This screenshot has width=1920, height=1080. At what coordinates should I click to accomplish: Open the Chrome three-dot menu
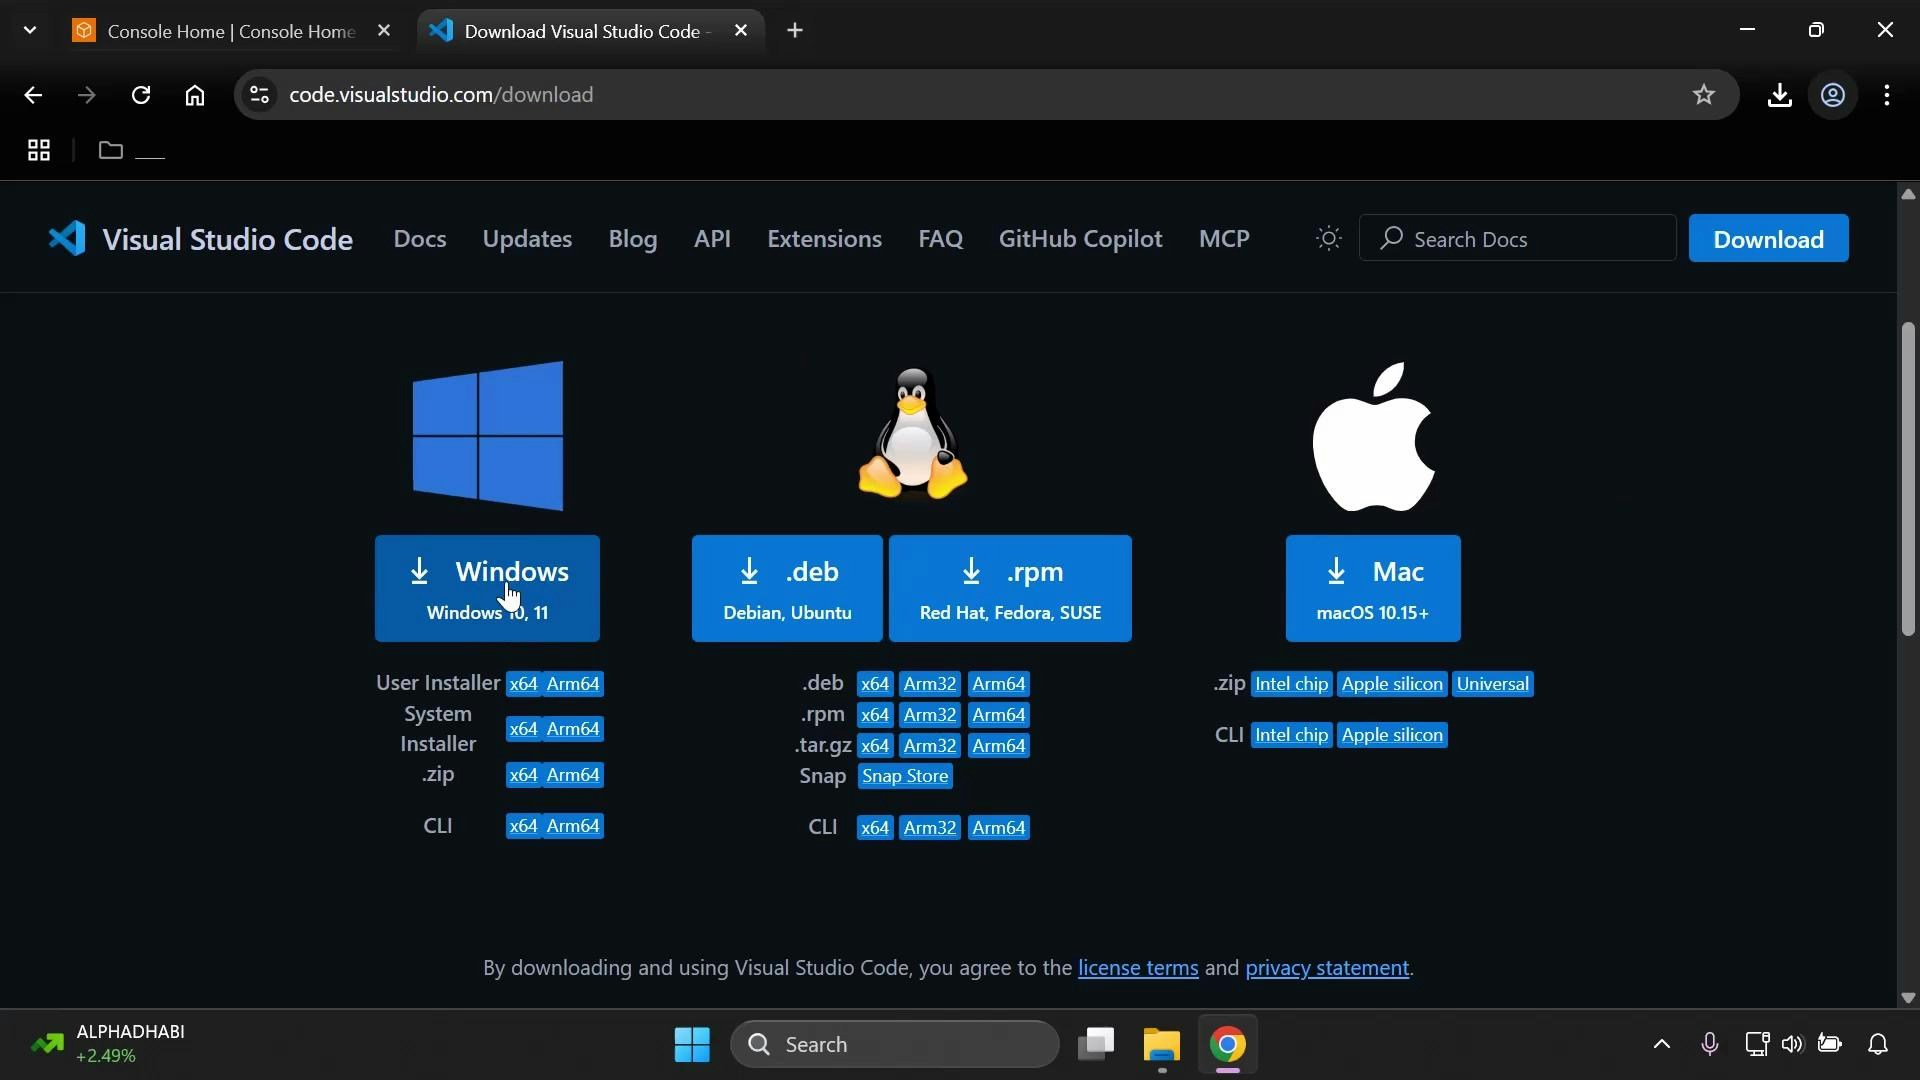(1888, 95)
